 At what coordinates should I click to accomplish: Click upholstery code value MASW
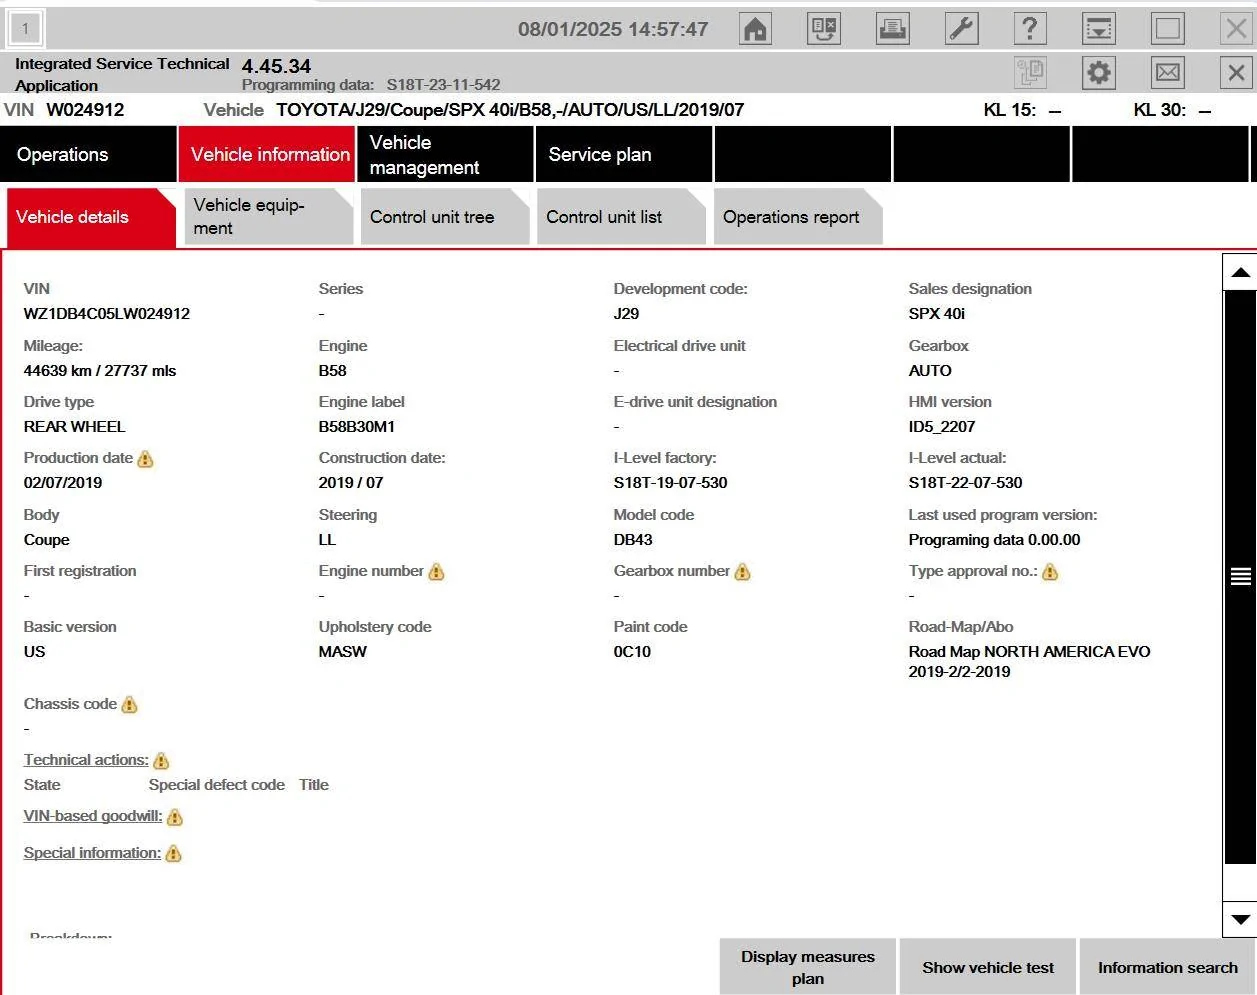pos(343,652)
